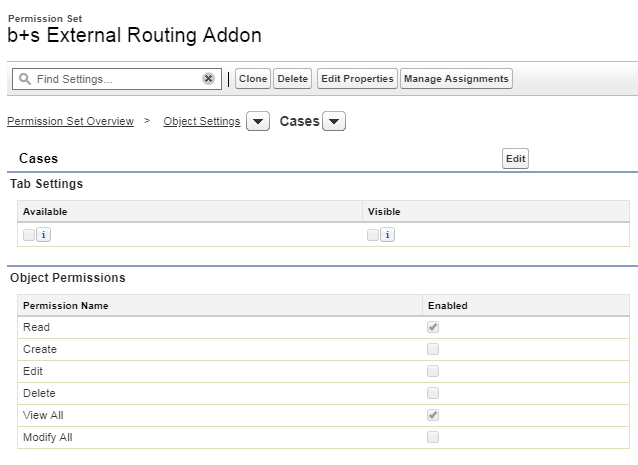638x465 pixels.
Task: Click the Clone button
Action: (253, 79)
